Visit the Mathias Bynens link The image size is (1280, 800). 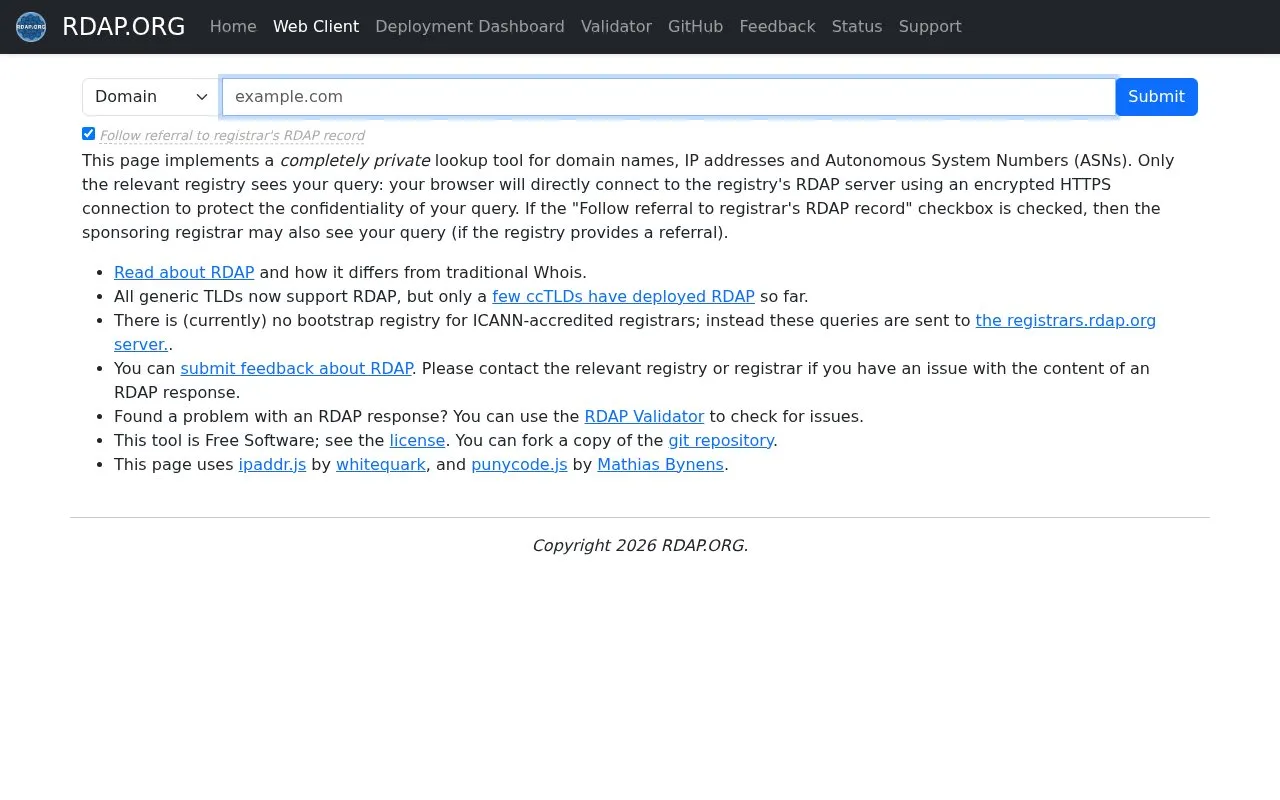tap(660, 464)
